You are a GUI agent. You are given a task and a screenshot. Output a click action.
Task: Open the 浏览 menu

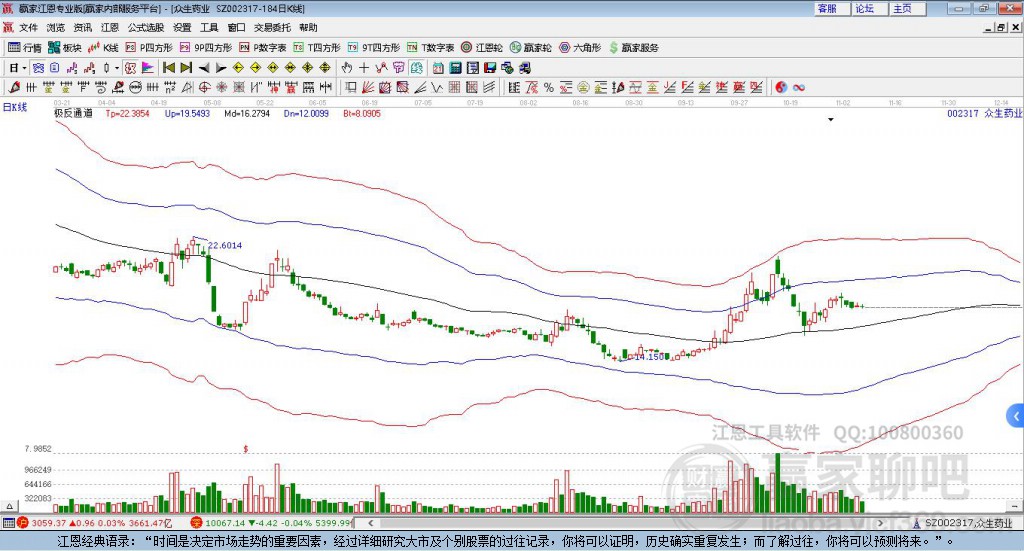click(56, 27)
